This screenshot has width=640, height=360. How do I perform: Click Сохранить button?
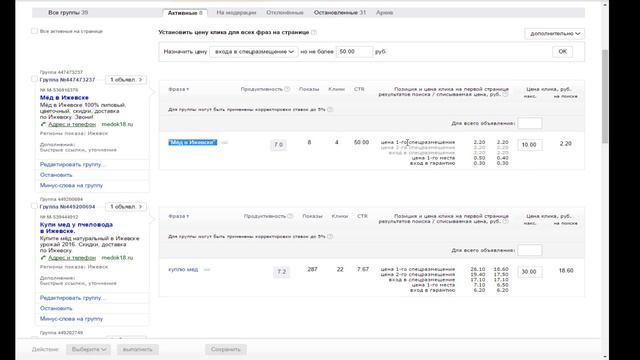(x=226, y=349)
